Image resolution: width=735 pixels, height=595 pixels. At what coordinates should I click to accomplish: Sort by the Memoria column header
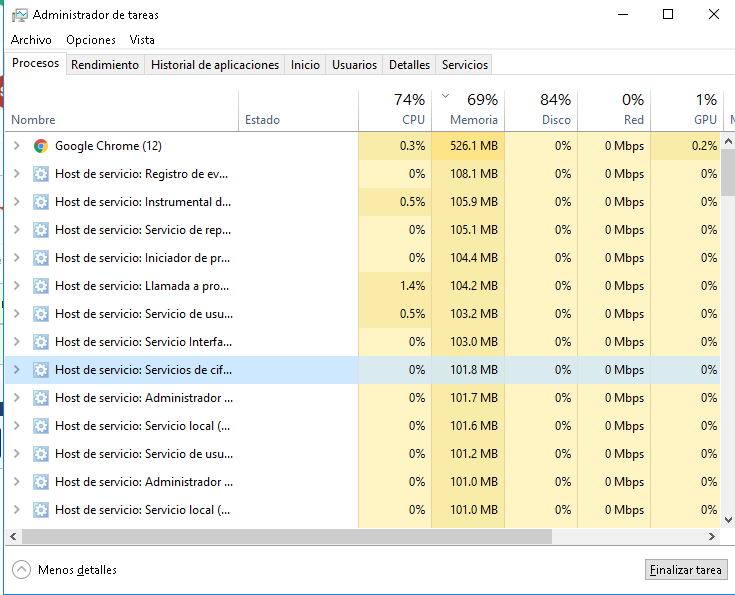point(468,111)
